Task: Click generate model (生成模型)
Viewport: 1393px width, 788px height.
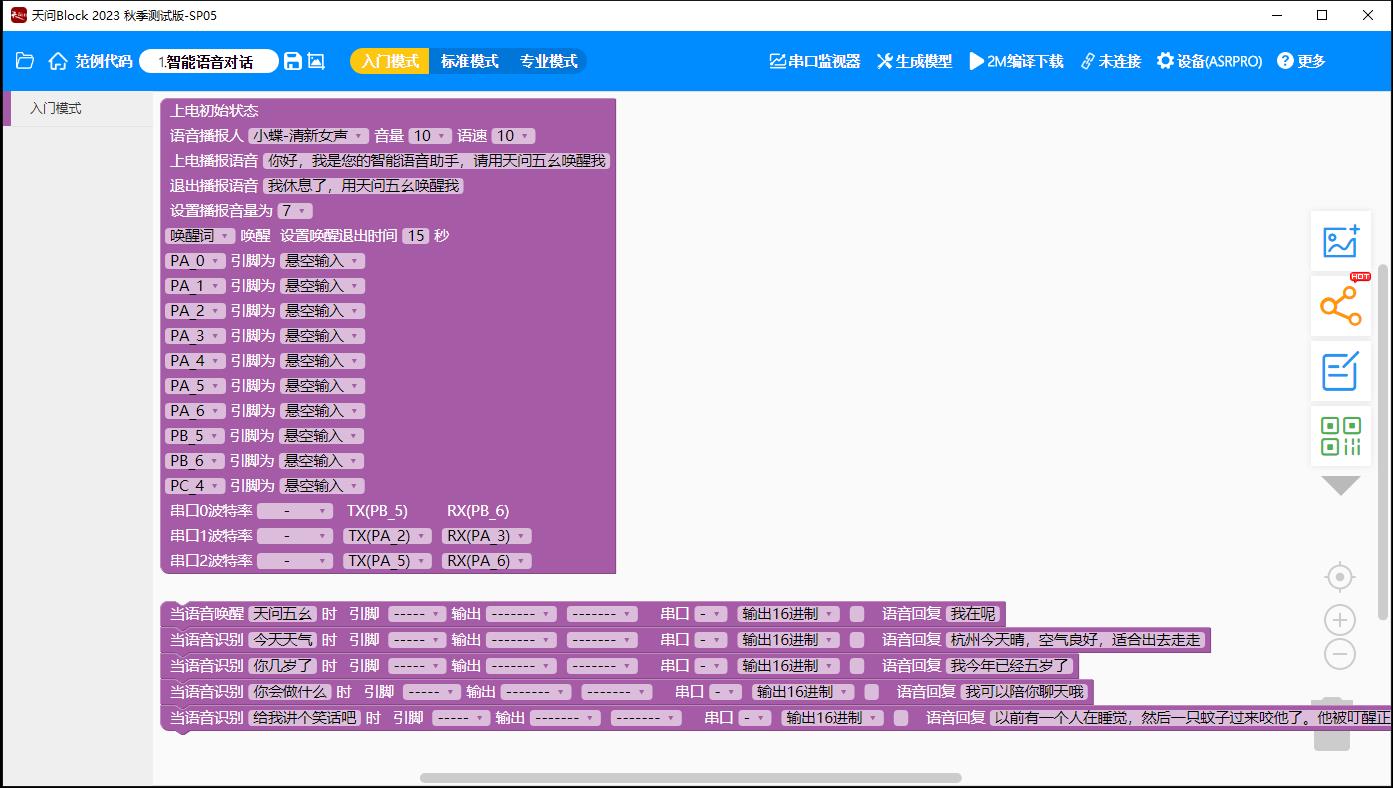Action: pos(914,61)
